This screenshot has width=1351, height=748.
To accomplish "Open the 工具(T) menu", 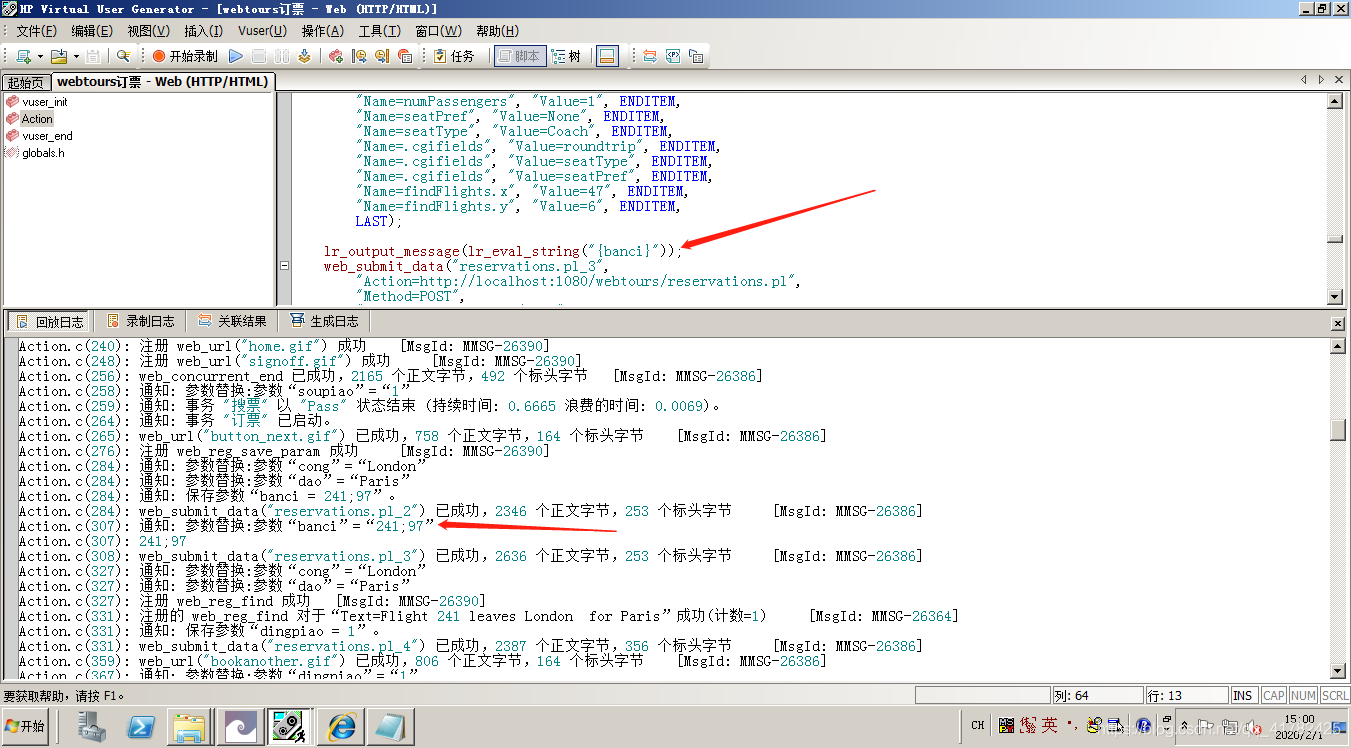I will [380, 31].
